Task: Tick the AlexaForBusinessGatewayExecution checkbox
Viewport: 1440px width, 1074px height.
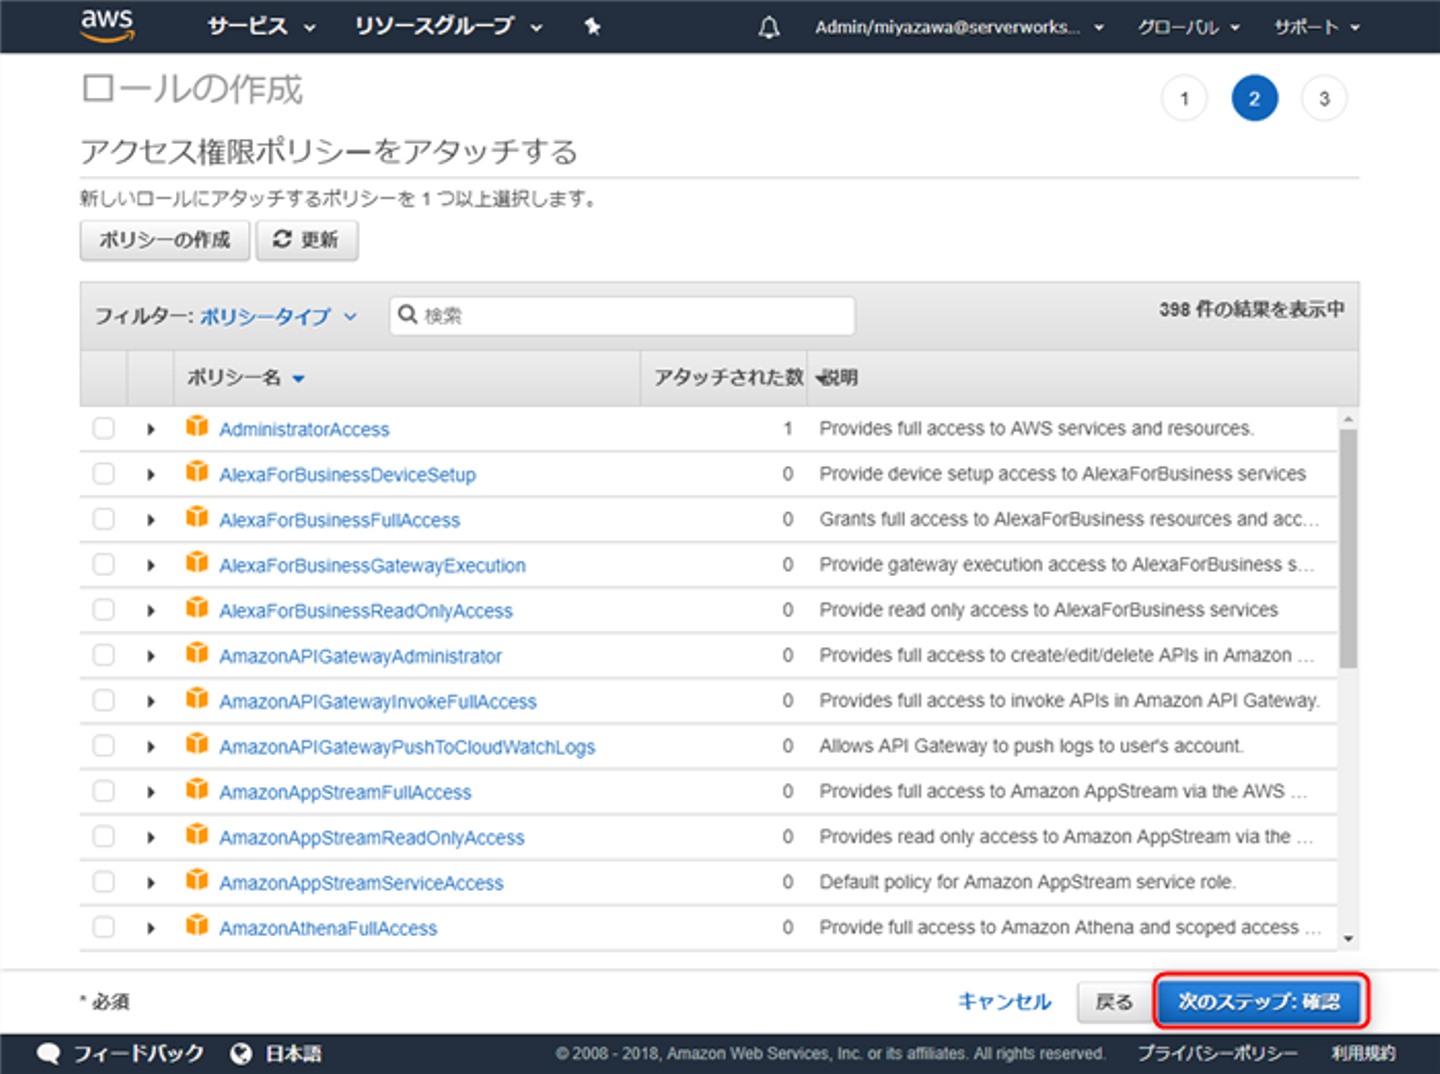Action: tap(104, 564)
